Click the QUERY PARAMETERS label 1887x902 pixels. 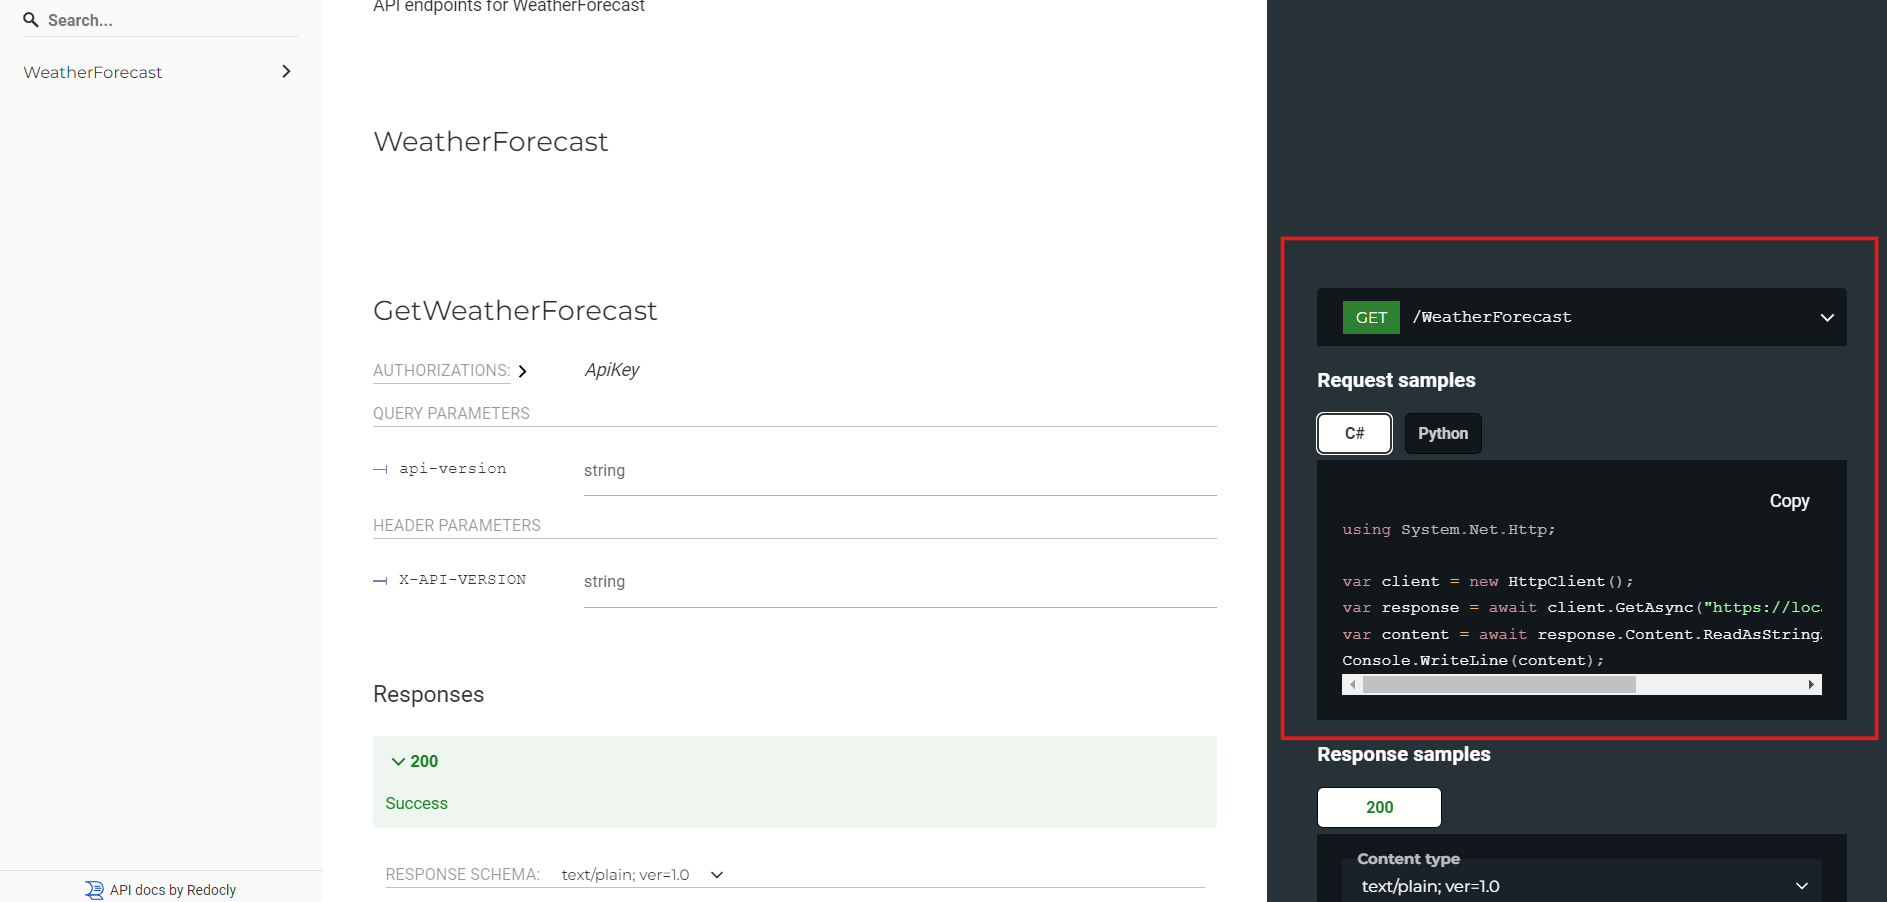point(451,413)
